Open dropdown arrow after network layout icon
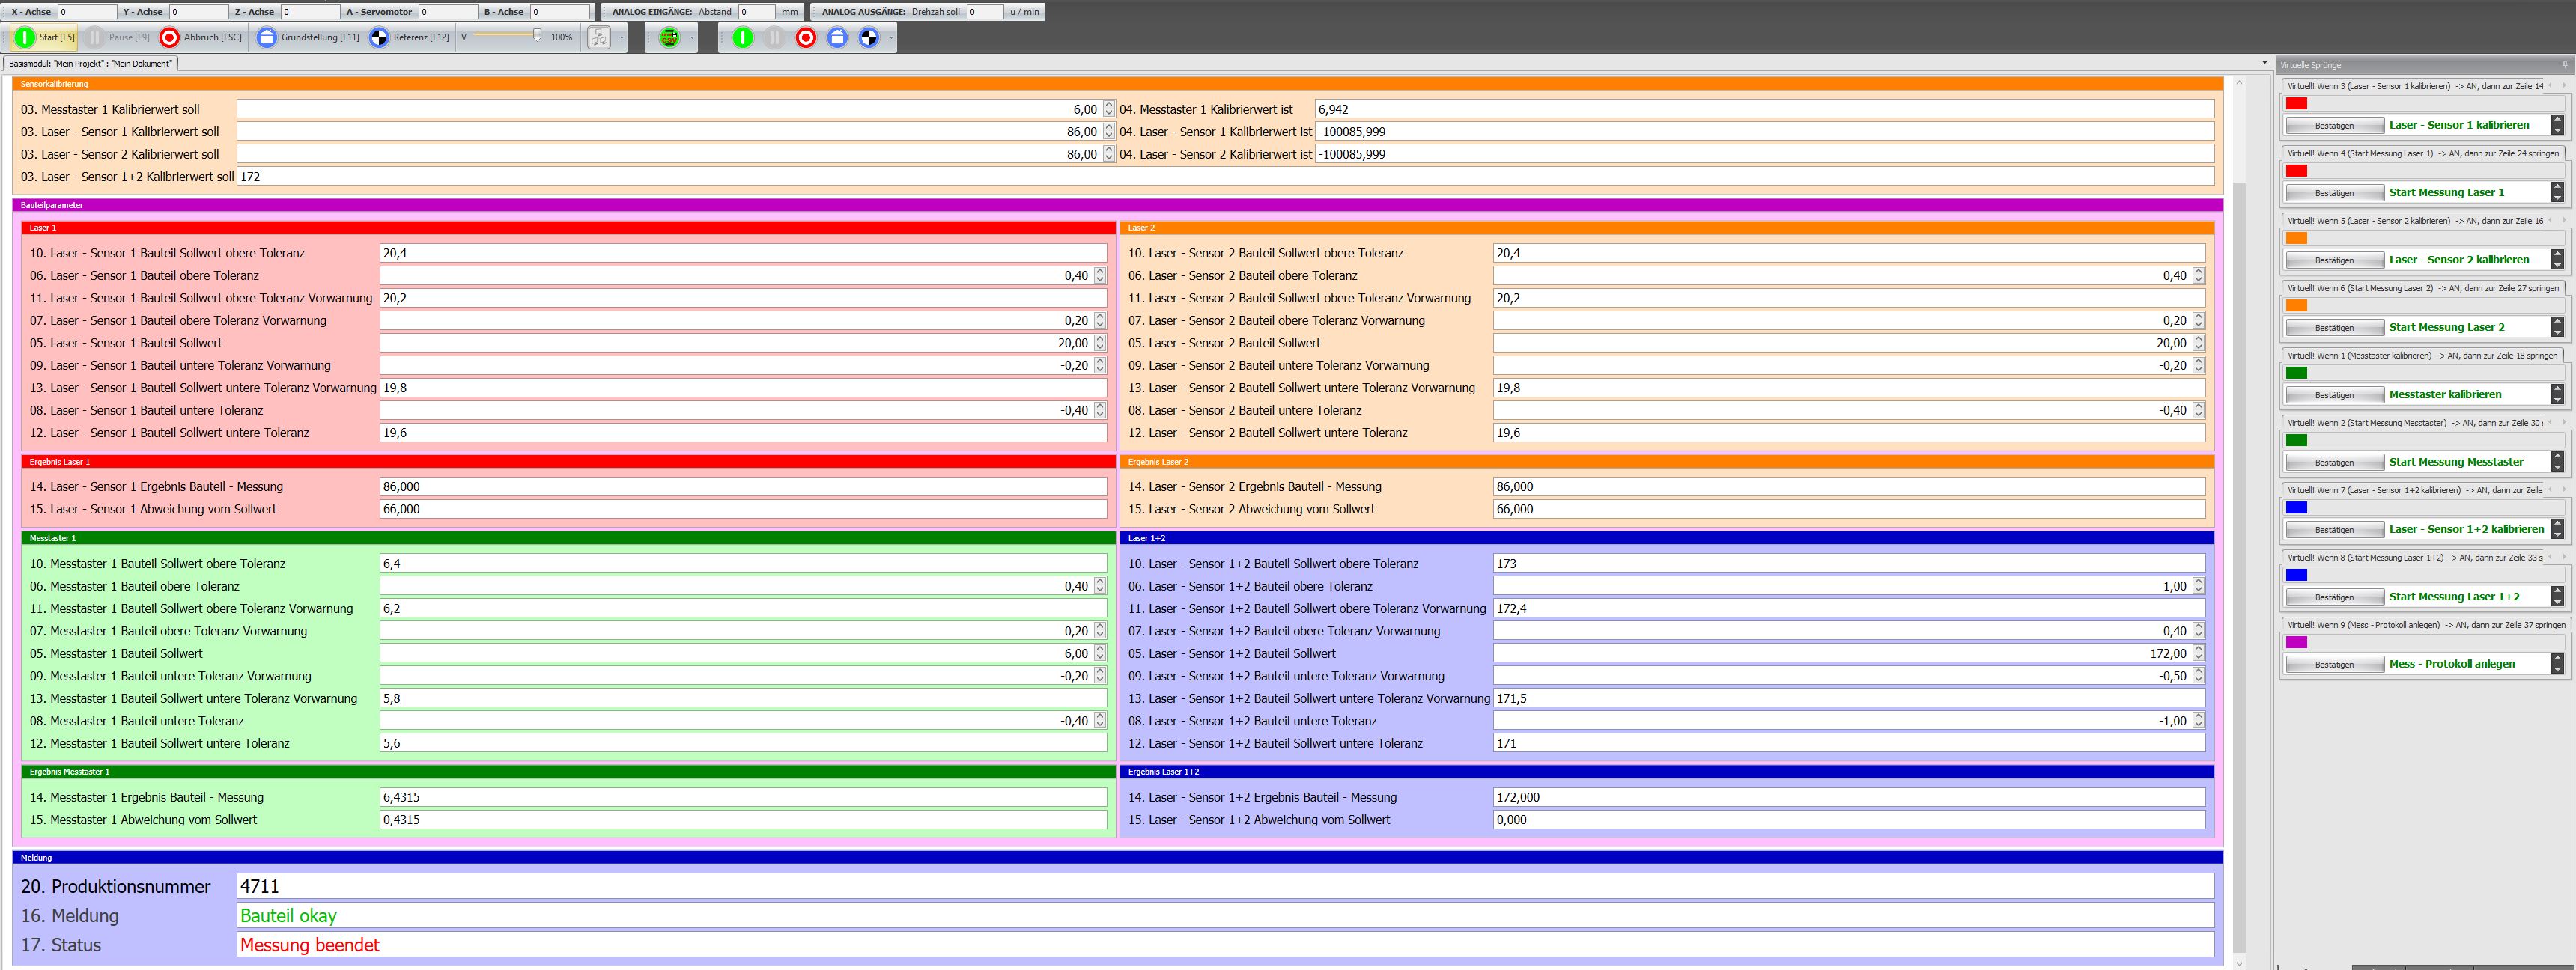This screenshot has height=970, width=2576. click(622, 38)
